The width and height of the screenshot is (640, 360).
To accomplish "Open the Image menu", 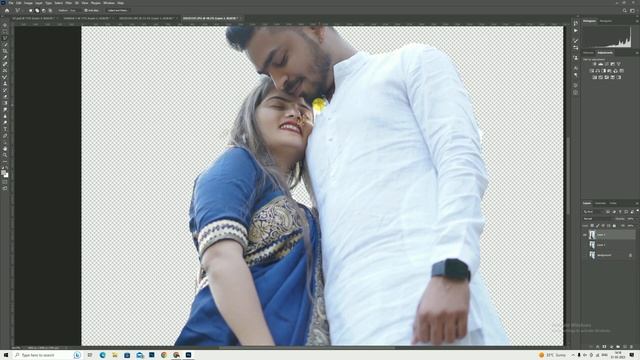I will coord(28,3).
